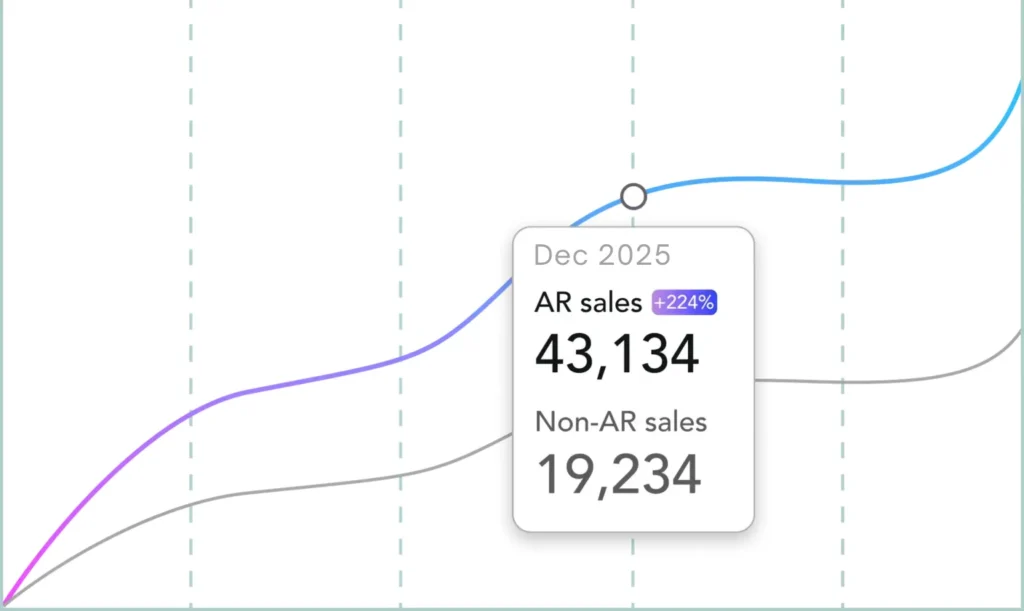Screen dimensions: 1024x611
Task: Select the Dec 2025 date label in tooltip
Action: [x=602, y=255]
